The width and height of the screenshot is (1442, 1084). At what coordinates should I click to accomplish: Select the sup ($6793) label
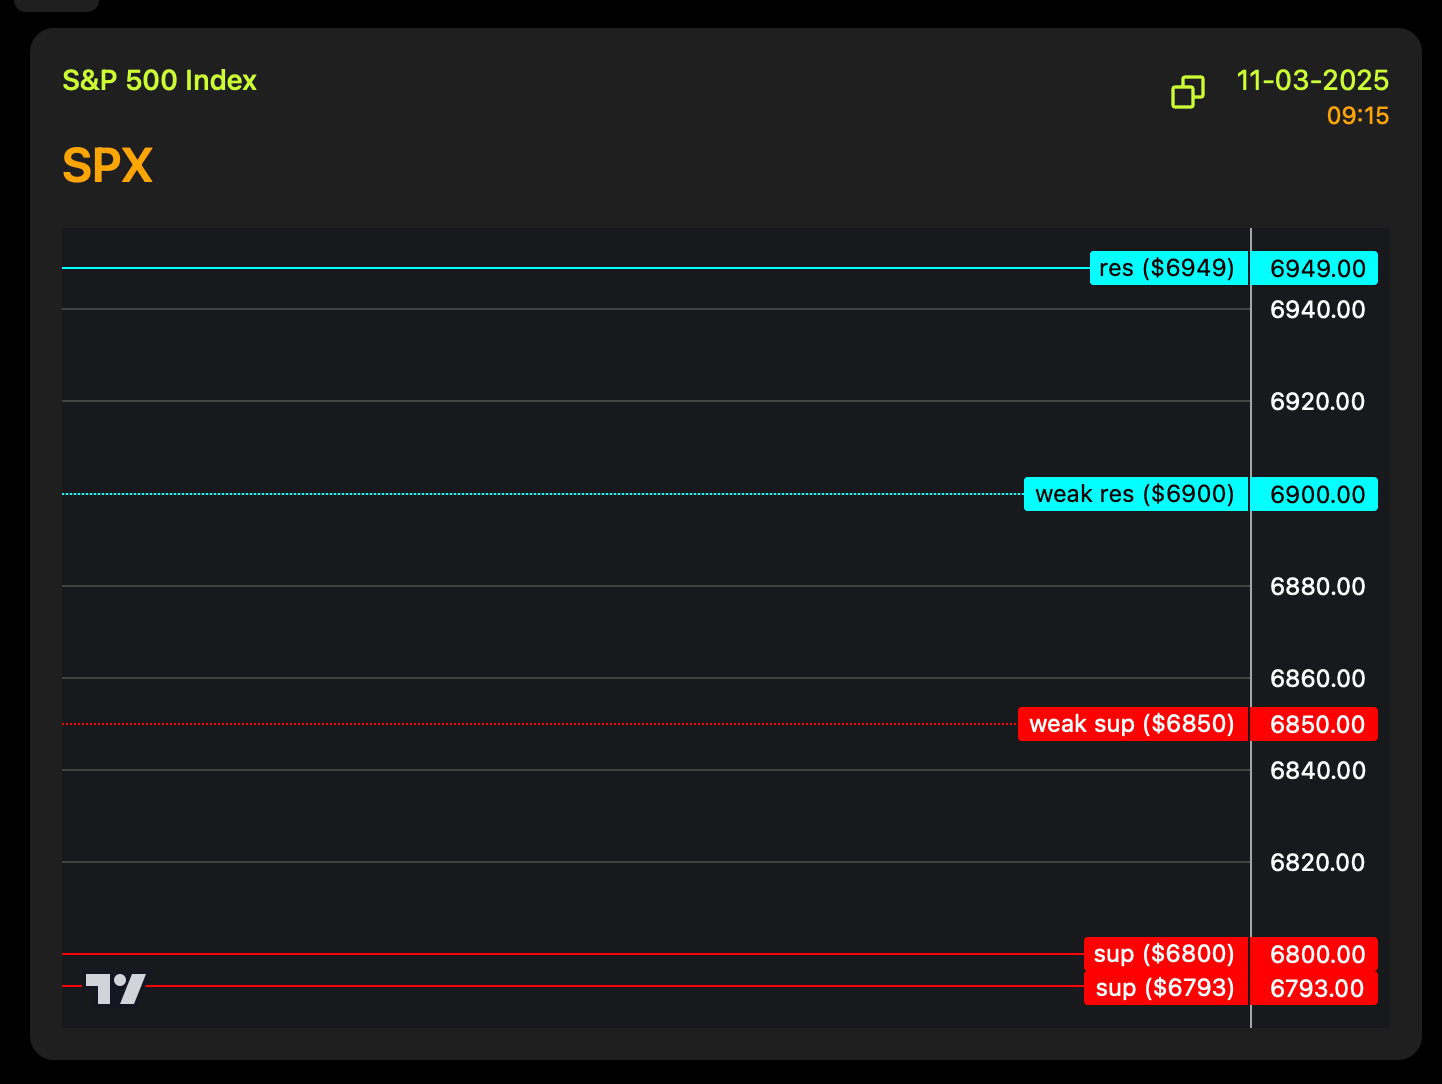tap(1165, 988)
